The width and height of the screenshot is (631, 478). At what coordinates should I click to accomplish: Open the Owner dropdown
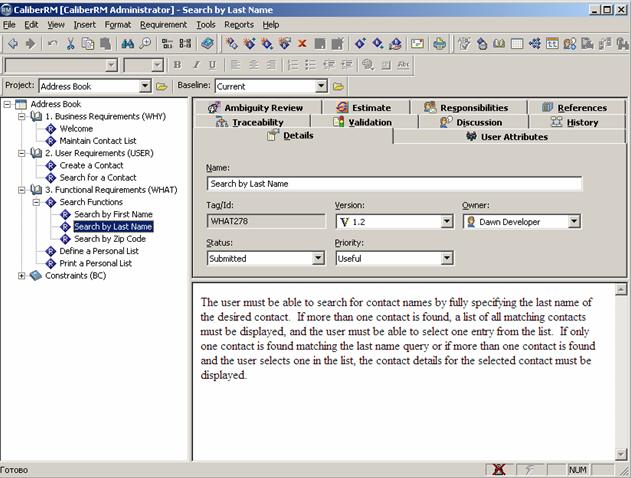pos(574,221)
